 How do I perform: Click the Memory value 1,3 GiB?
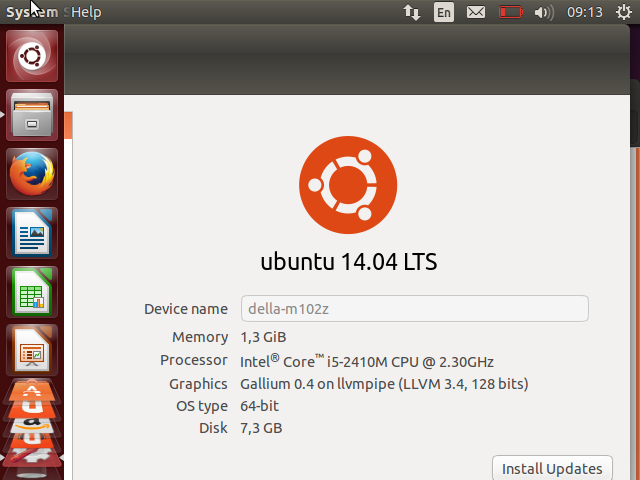(263, 337)
